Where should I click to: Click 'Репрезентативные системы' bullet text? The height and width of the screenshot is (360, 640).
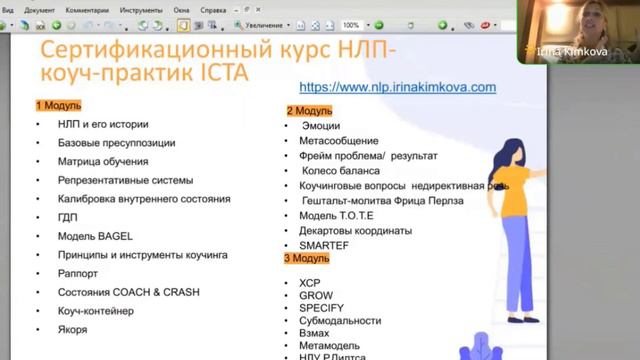coord(125,180)
